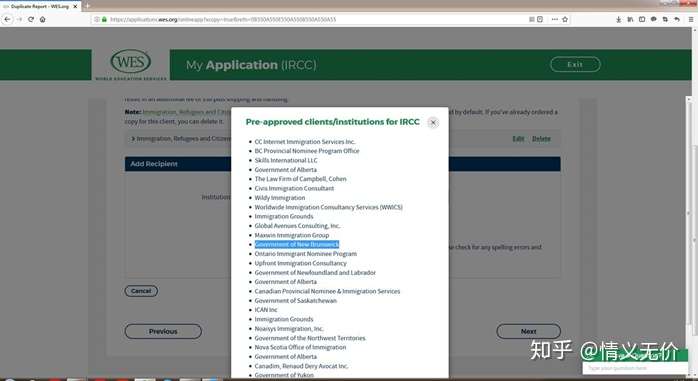Viewport: 698px width, 381px height.
Task: Bookmark this page with the star icon
Action: point(565,19)
